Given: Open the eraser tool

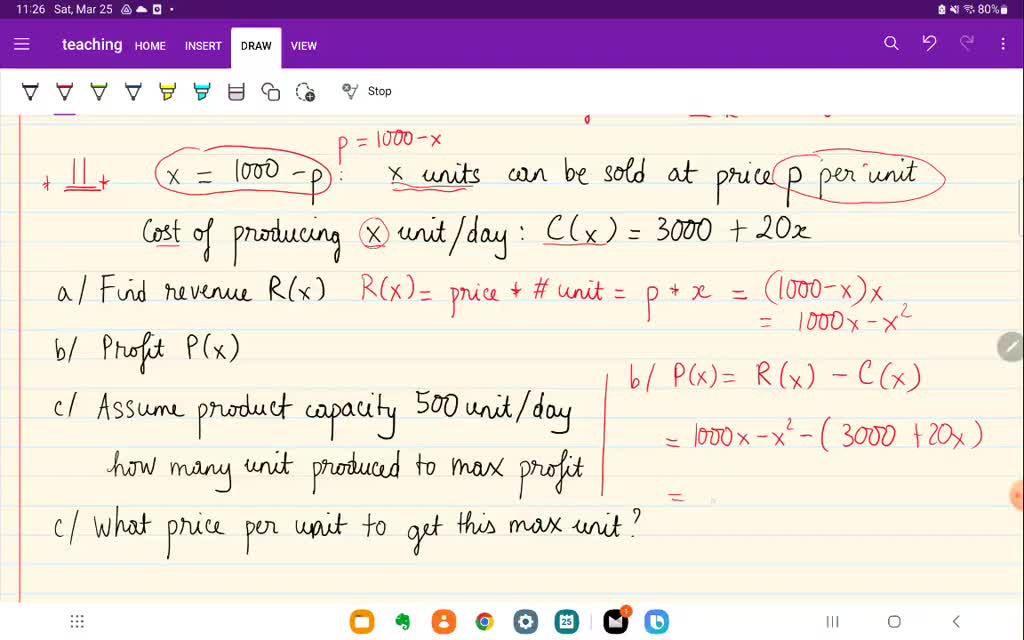Looking at the screenshot, I should coord(236,90).
